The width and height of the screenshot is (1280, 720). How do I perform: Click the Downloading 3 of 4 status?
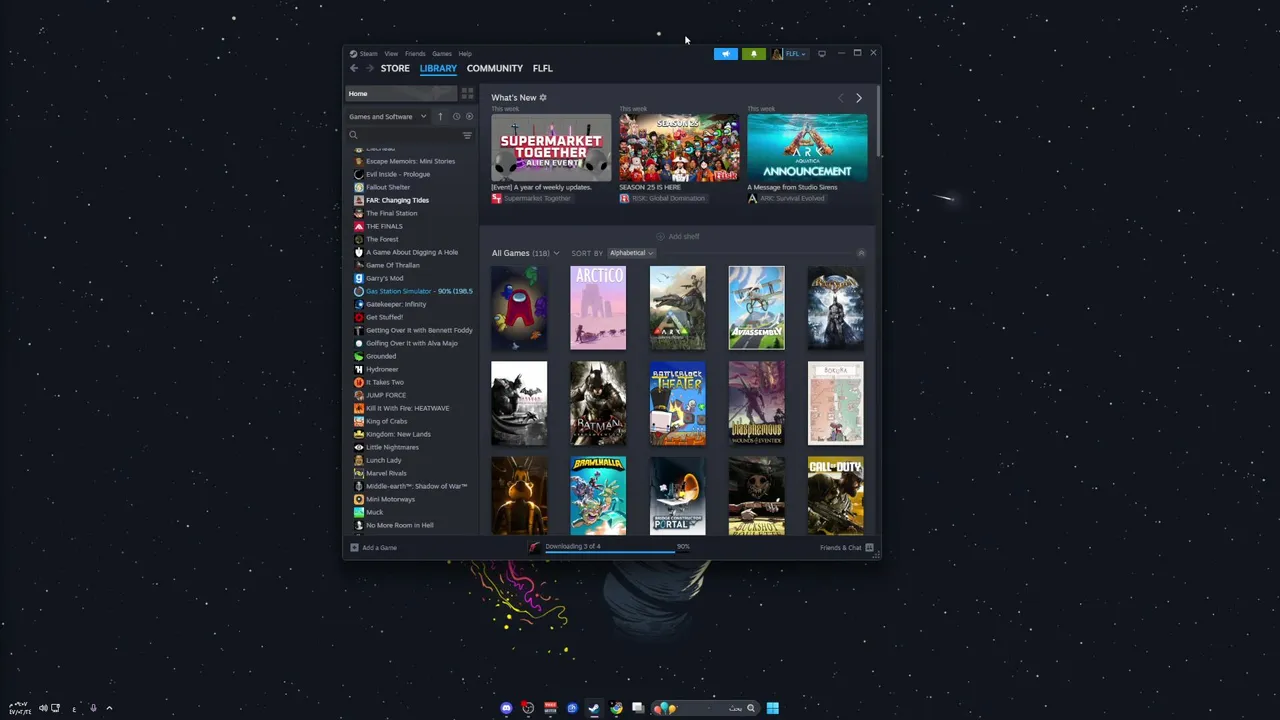573,546
